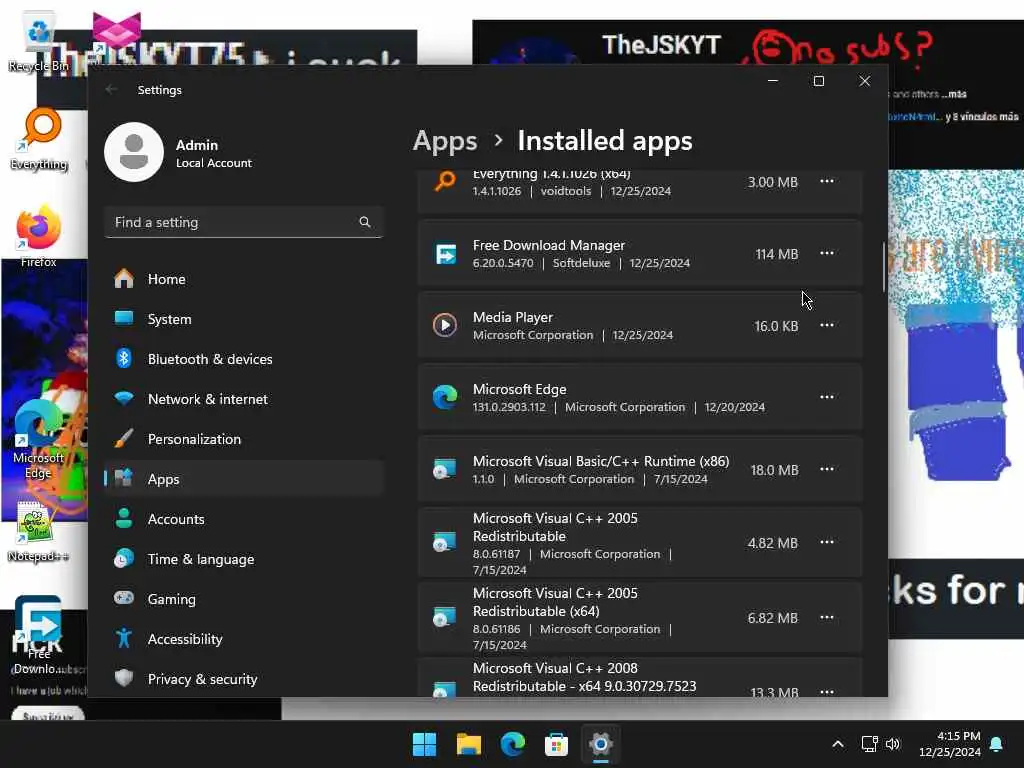Open options for Visual Basic/C++ Runtime (x86)
Screen dimensions: 1024x768
pyautogui.click(x=827, y=469)
